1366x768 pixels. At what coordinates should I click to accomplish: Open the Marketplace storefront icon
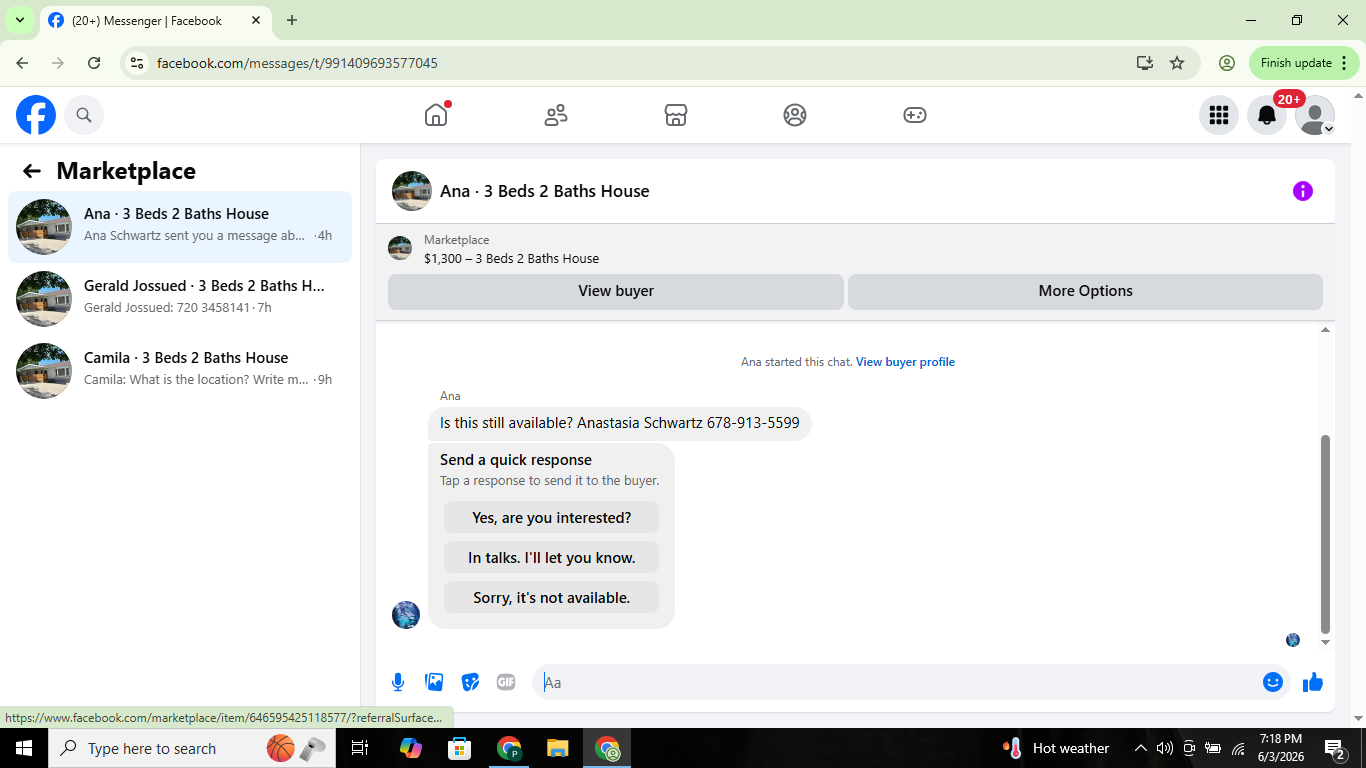(x=676, y=115)
